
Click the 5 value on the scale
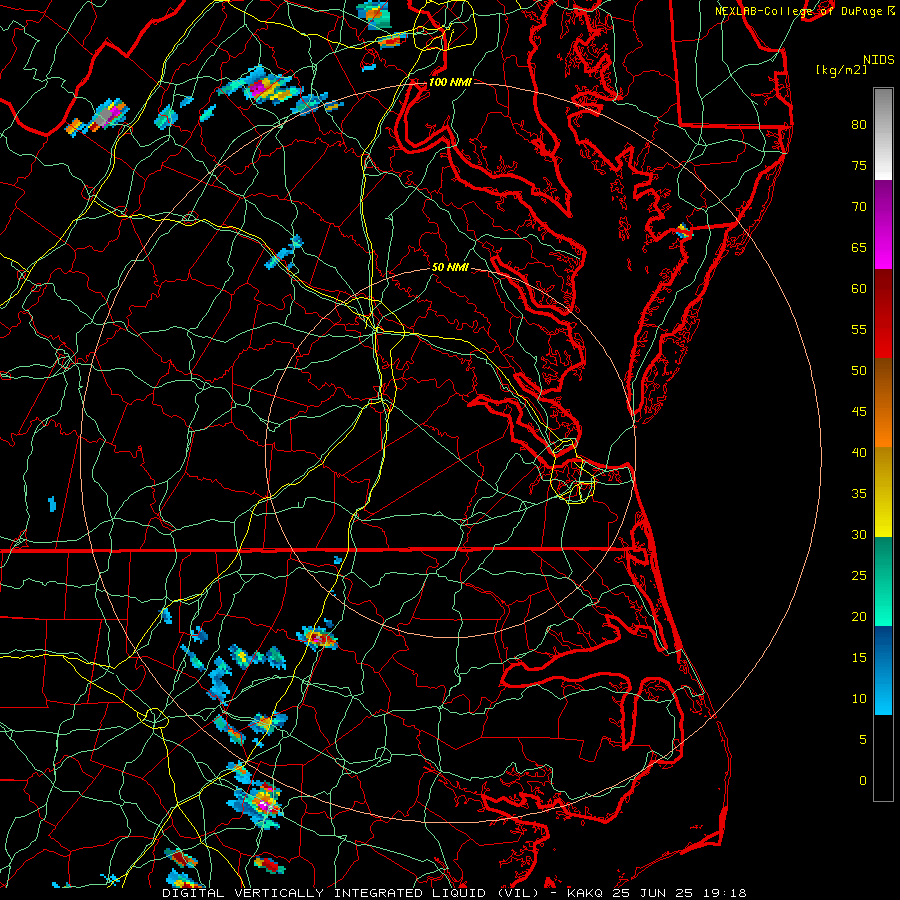tap(863, 739)
